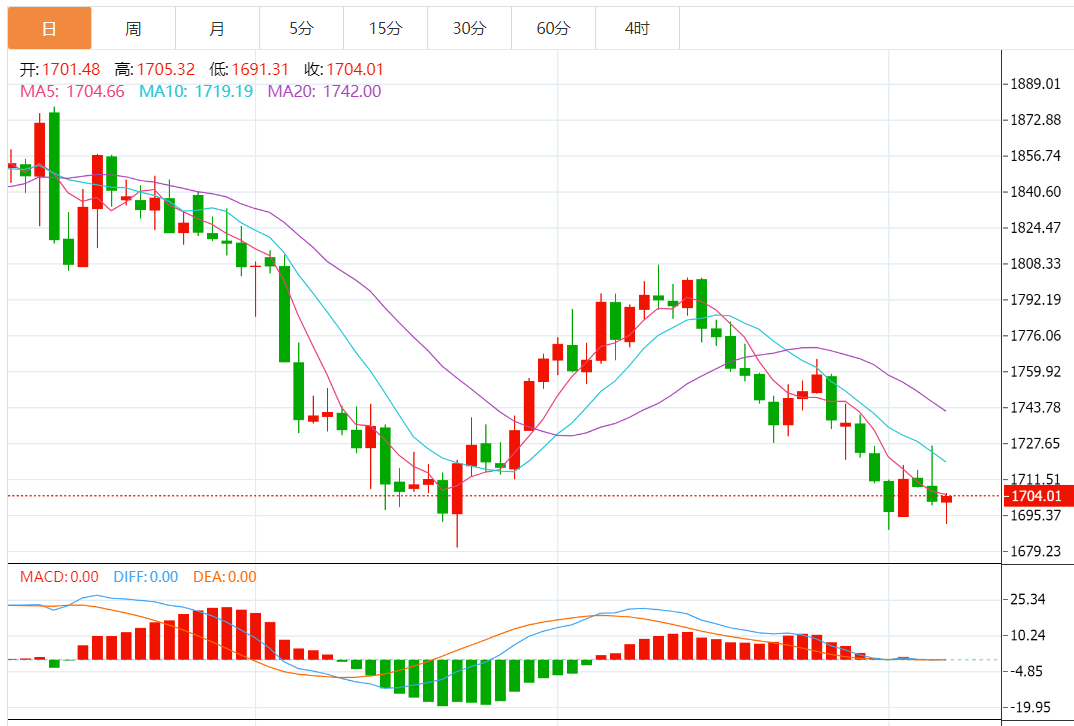This screenshot has height=726, width=1074.
Task: Click the DEA: 0.00 indicator label
Action: point(225,577)
